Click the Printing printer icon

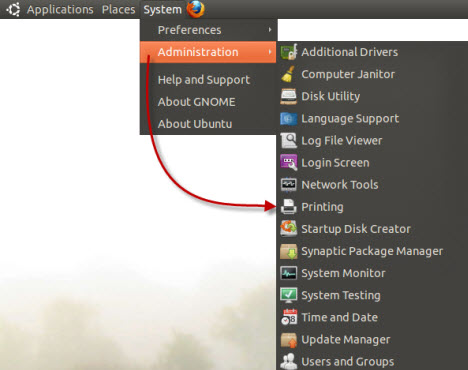point(289,207)
